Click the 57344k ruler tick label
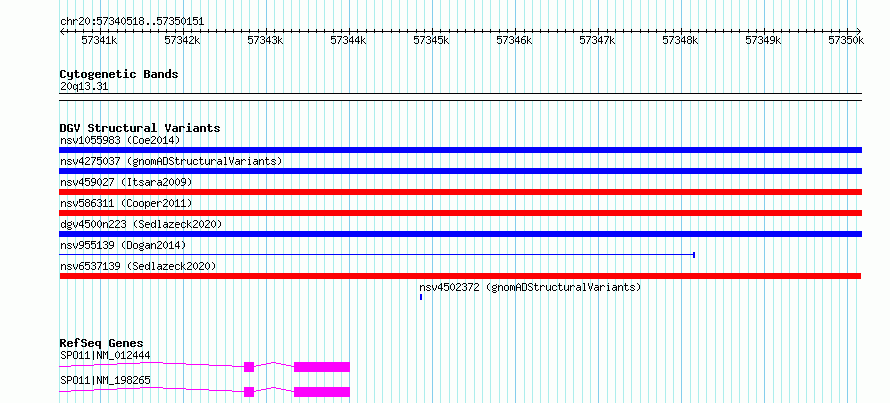The height and width of the screenshot is (403, 890). (x=349, y=40)
